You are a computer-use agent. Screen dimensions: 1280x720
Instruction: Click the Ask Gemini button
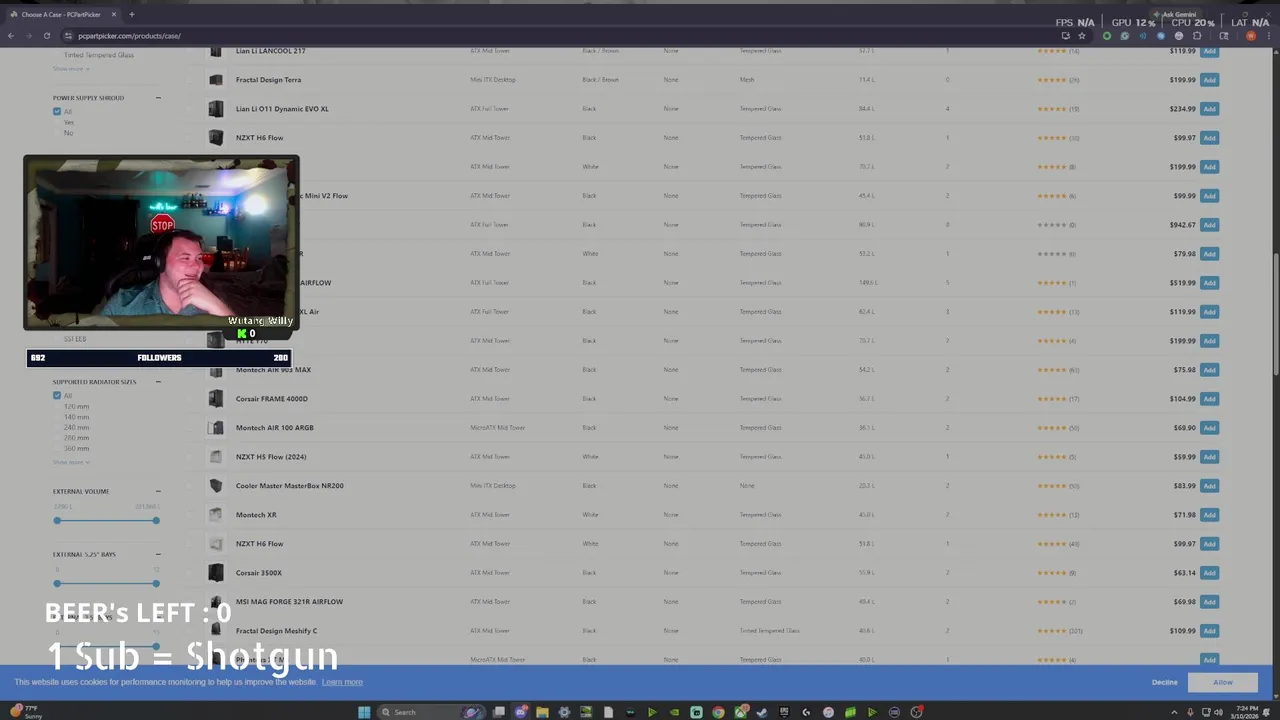click(1175, 14)
